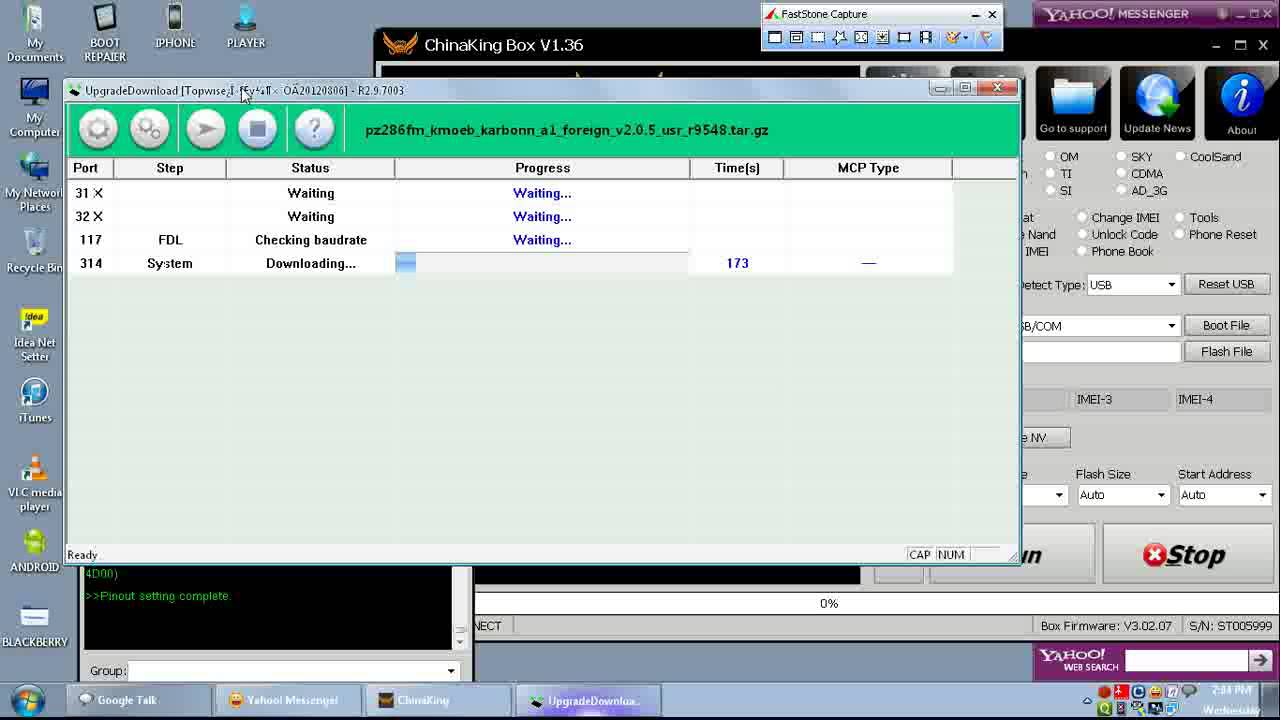This screenshot has height=720, width=1280.
Task: Click the Reset USB button
Action: coord(1226,284)
